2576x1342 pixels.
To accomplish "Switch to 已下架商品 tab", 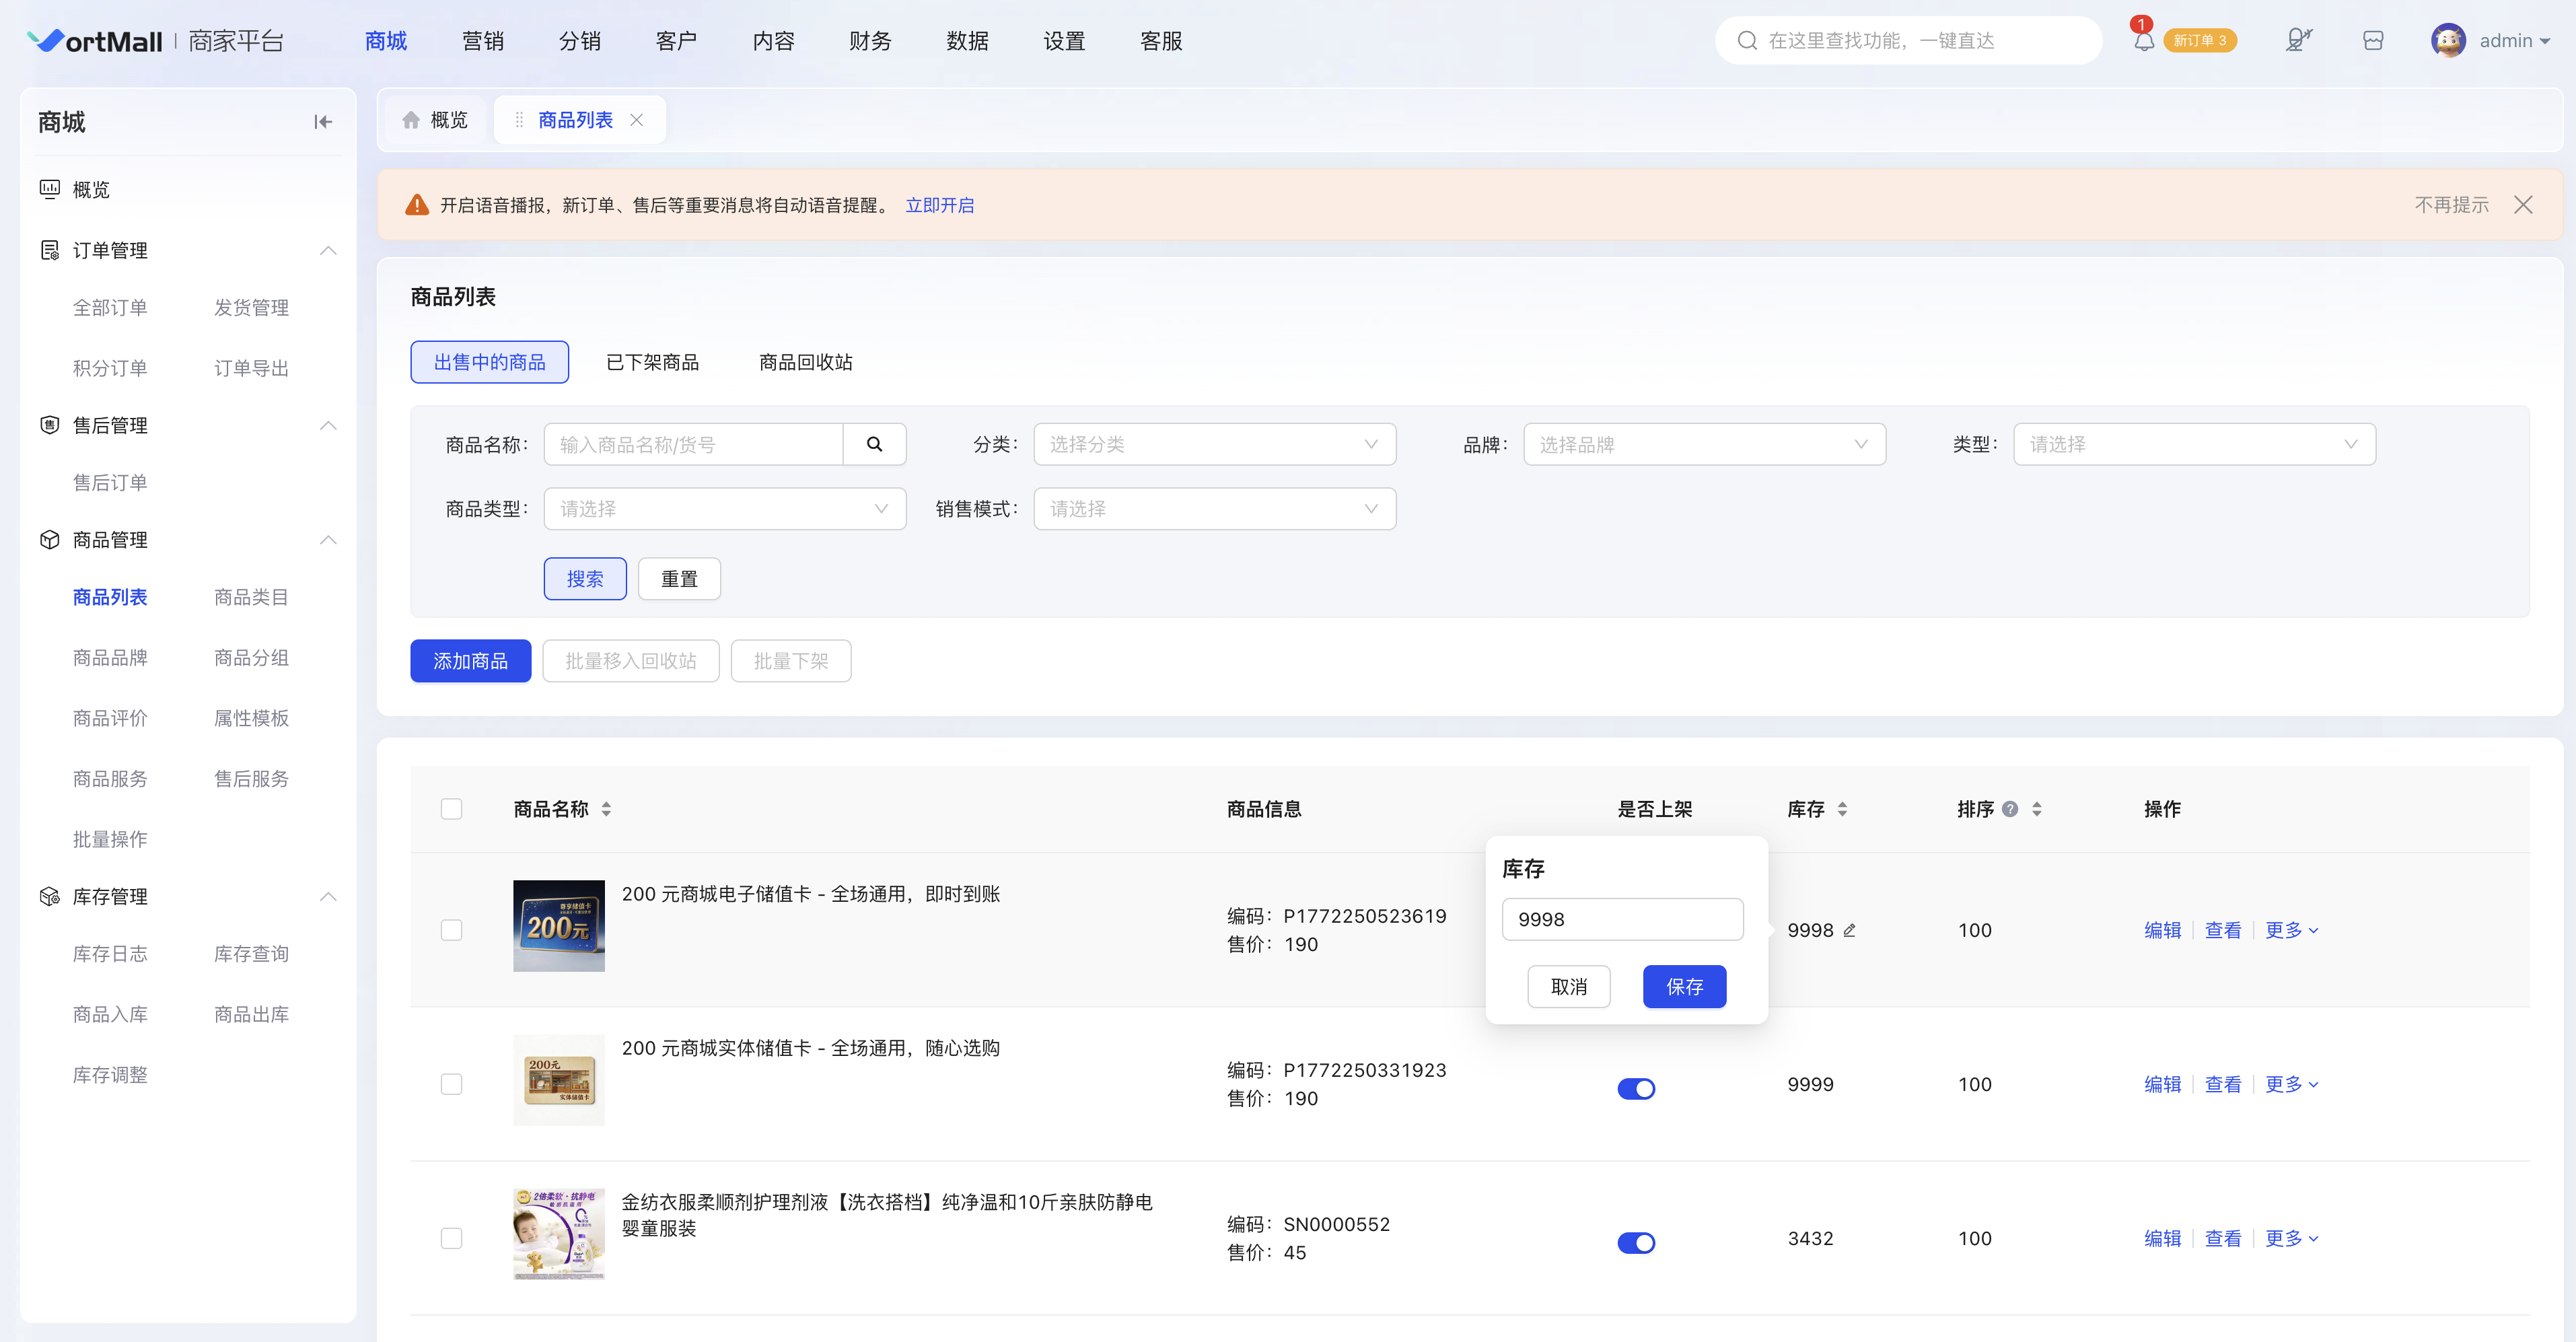I will [652, 362].
